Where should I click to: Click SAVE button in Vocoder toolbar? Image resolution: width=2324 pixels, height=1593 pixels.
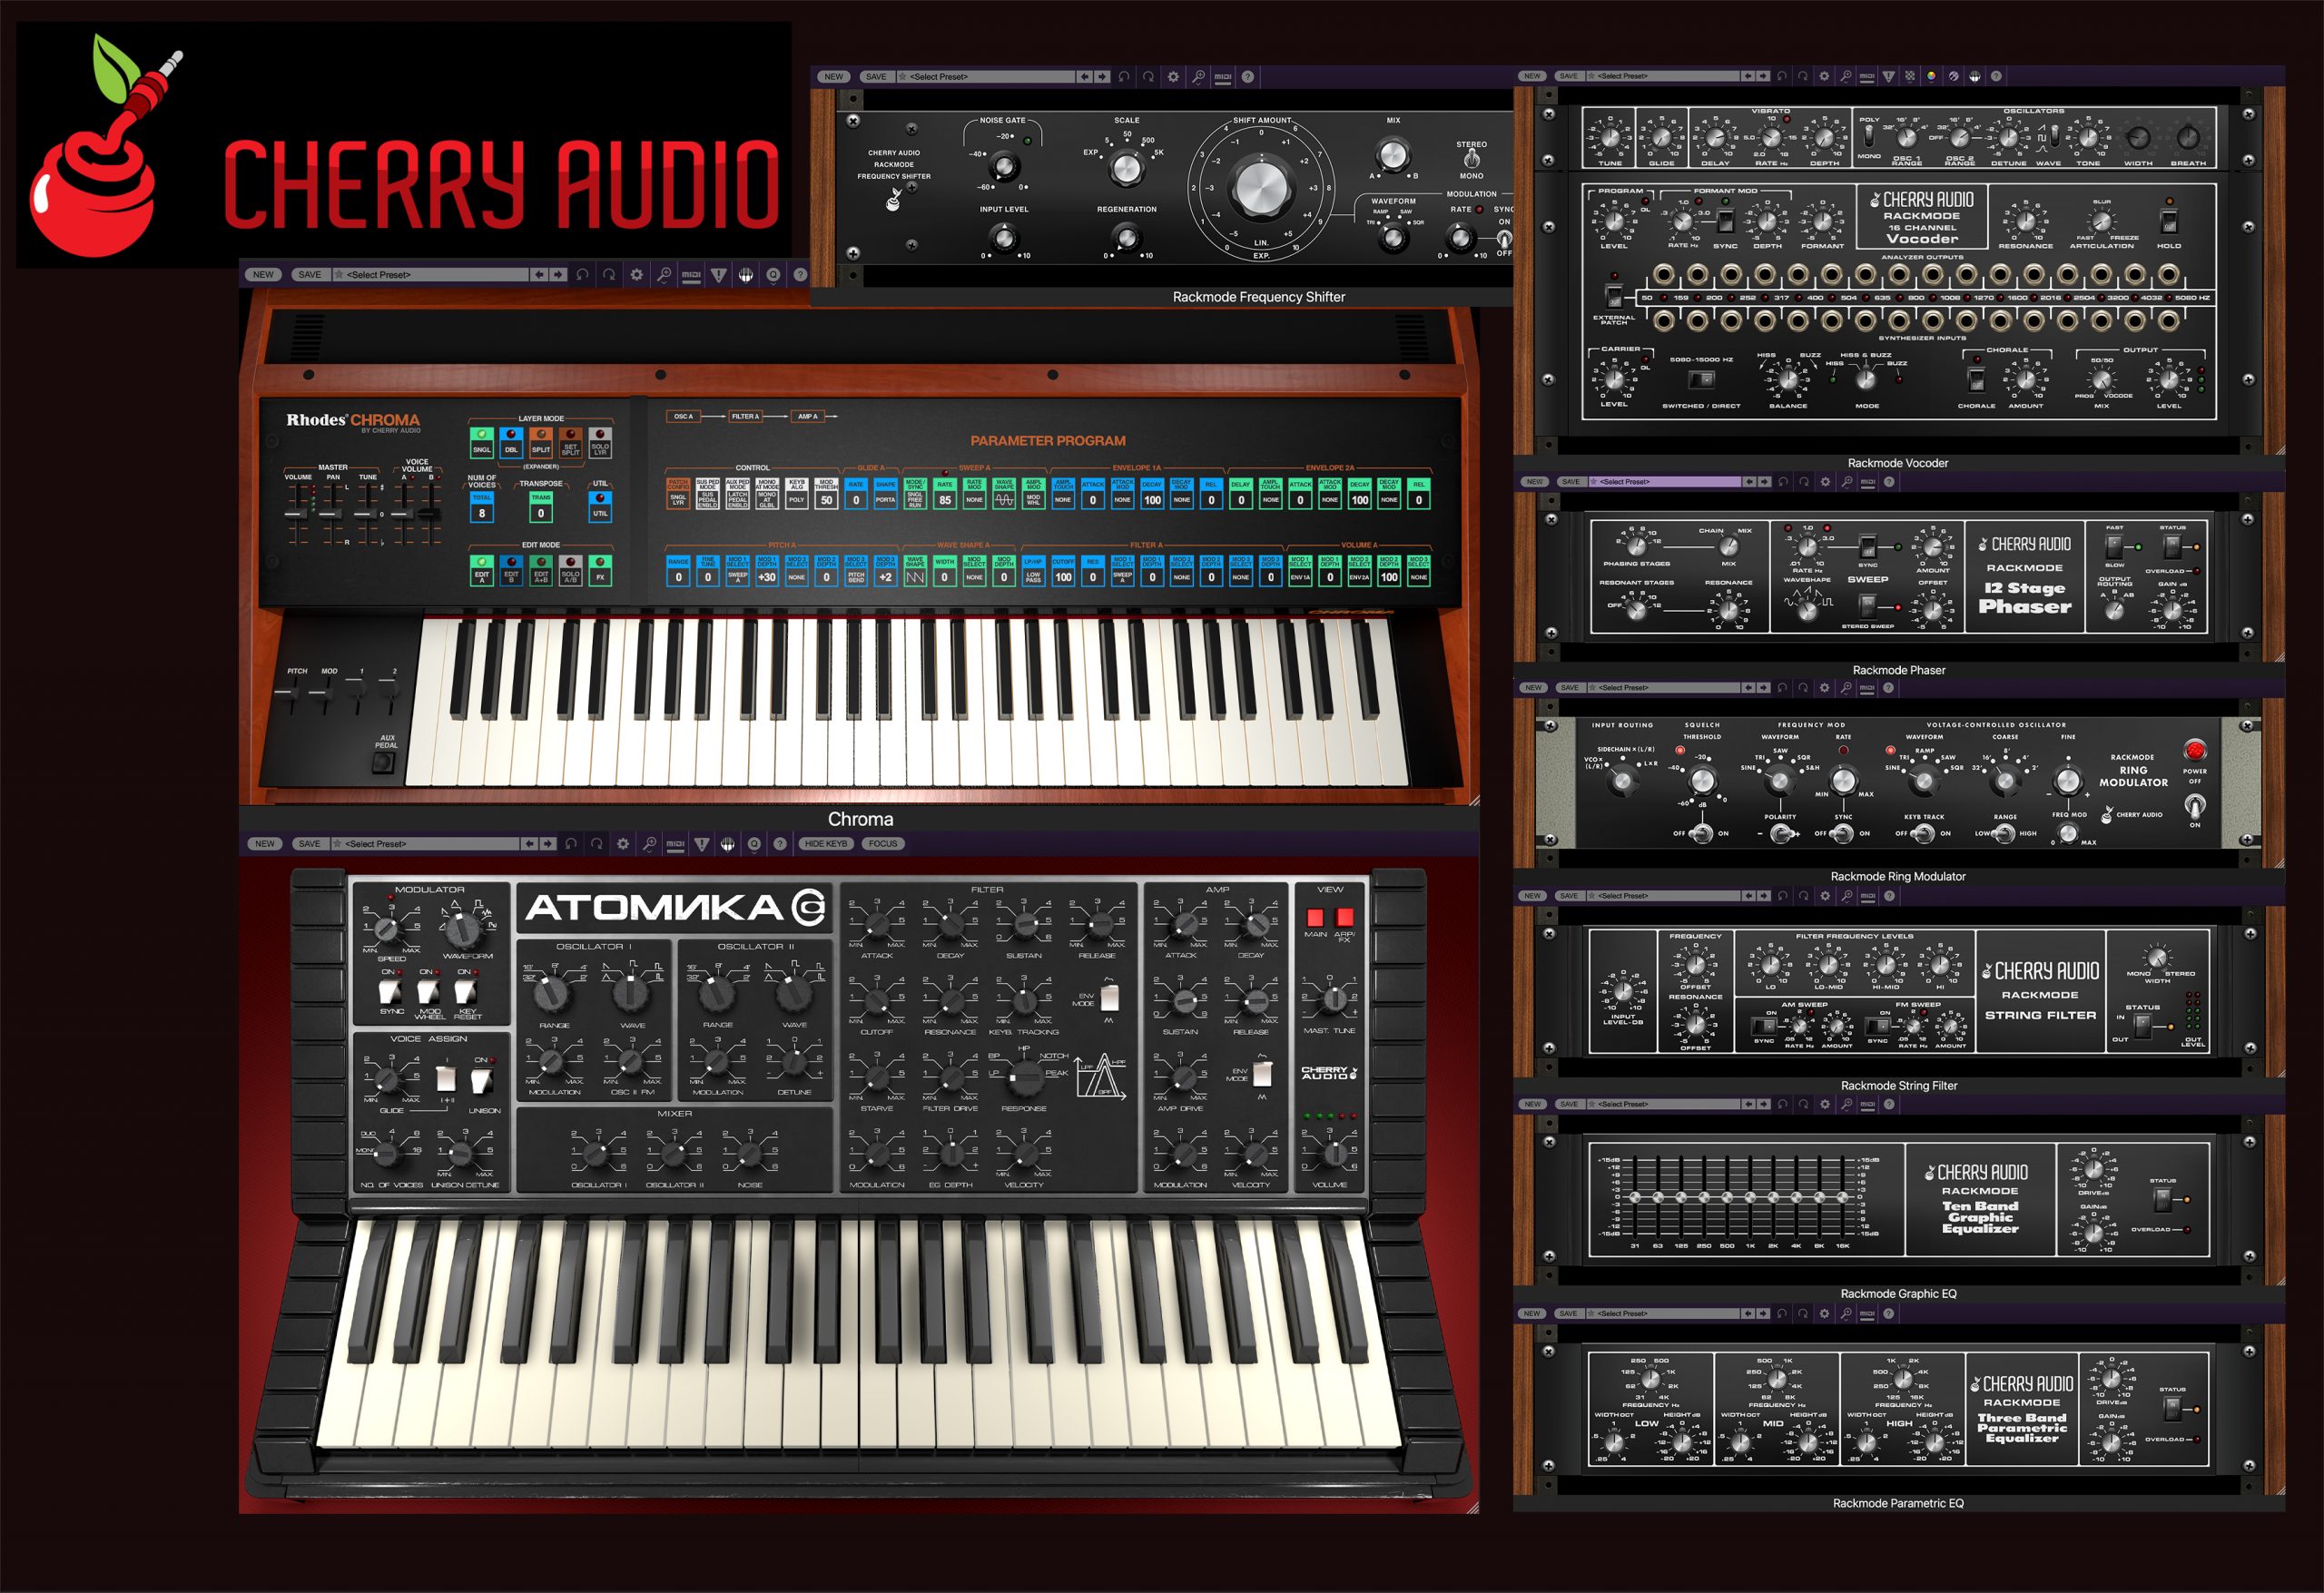point(1568,76)
